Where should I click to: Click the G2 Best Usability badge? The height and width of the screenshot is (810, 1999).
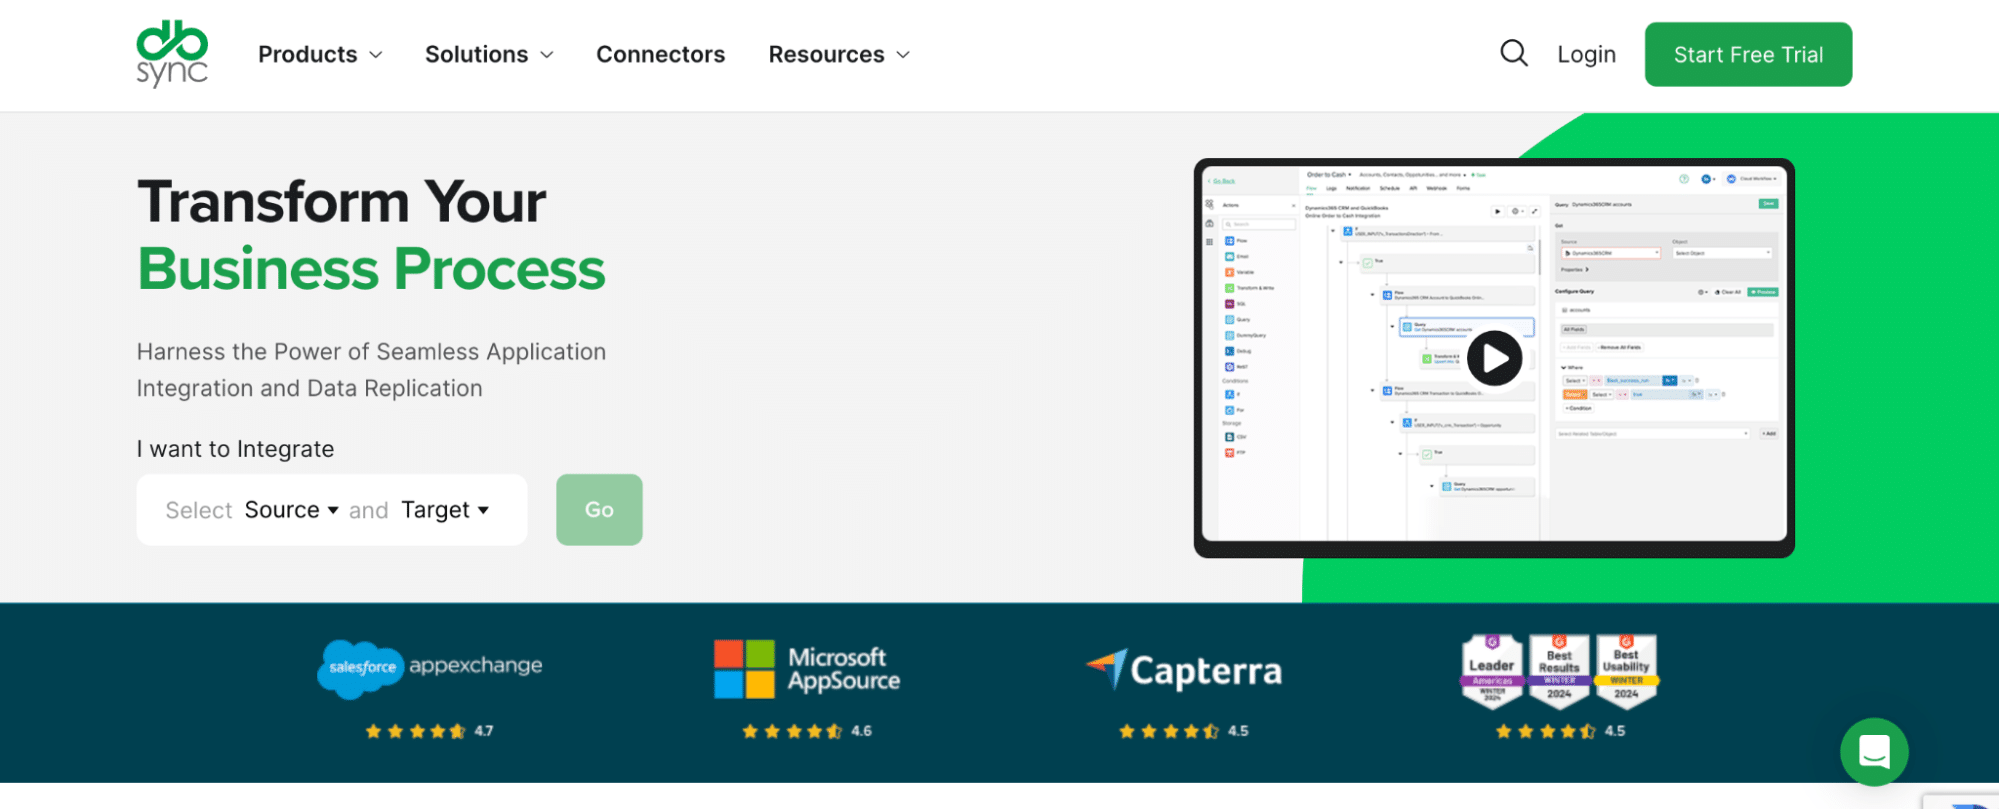pyautogui.click(x=1626, y=671)
